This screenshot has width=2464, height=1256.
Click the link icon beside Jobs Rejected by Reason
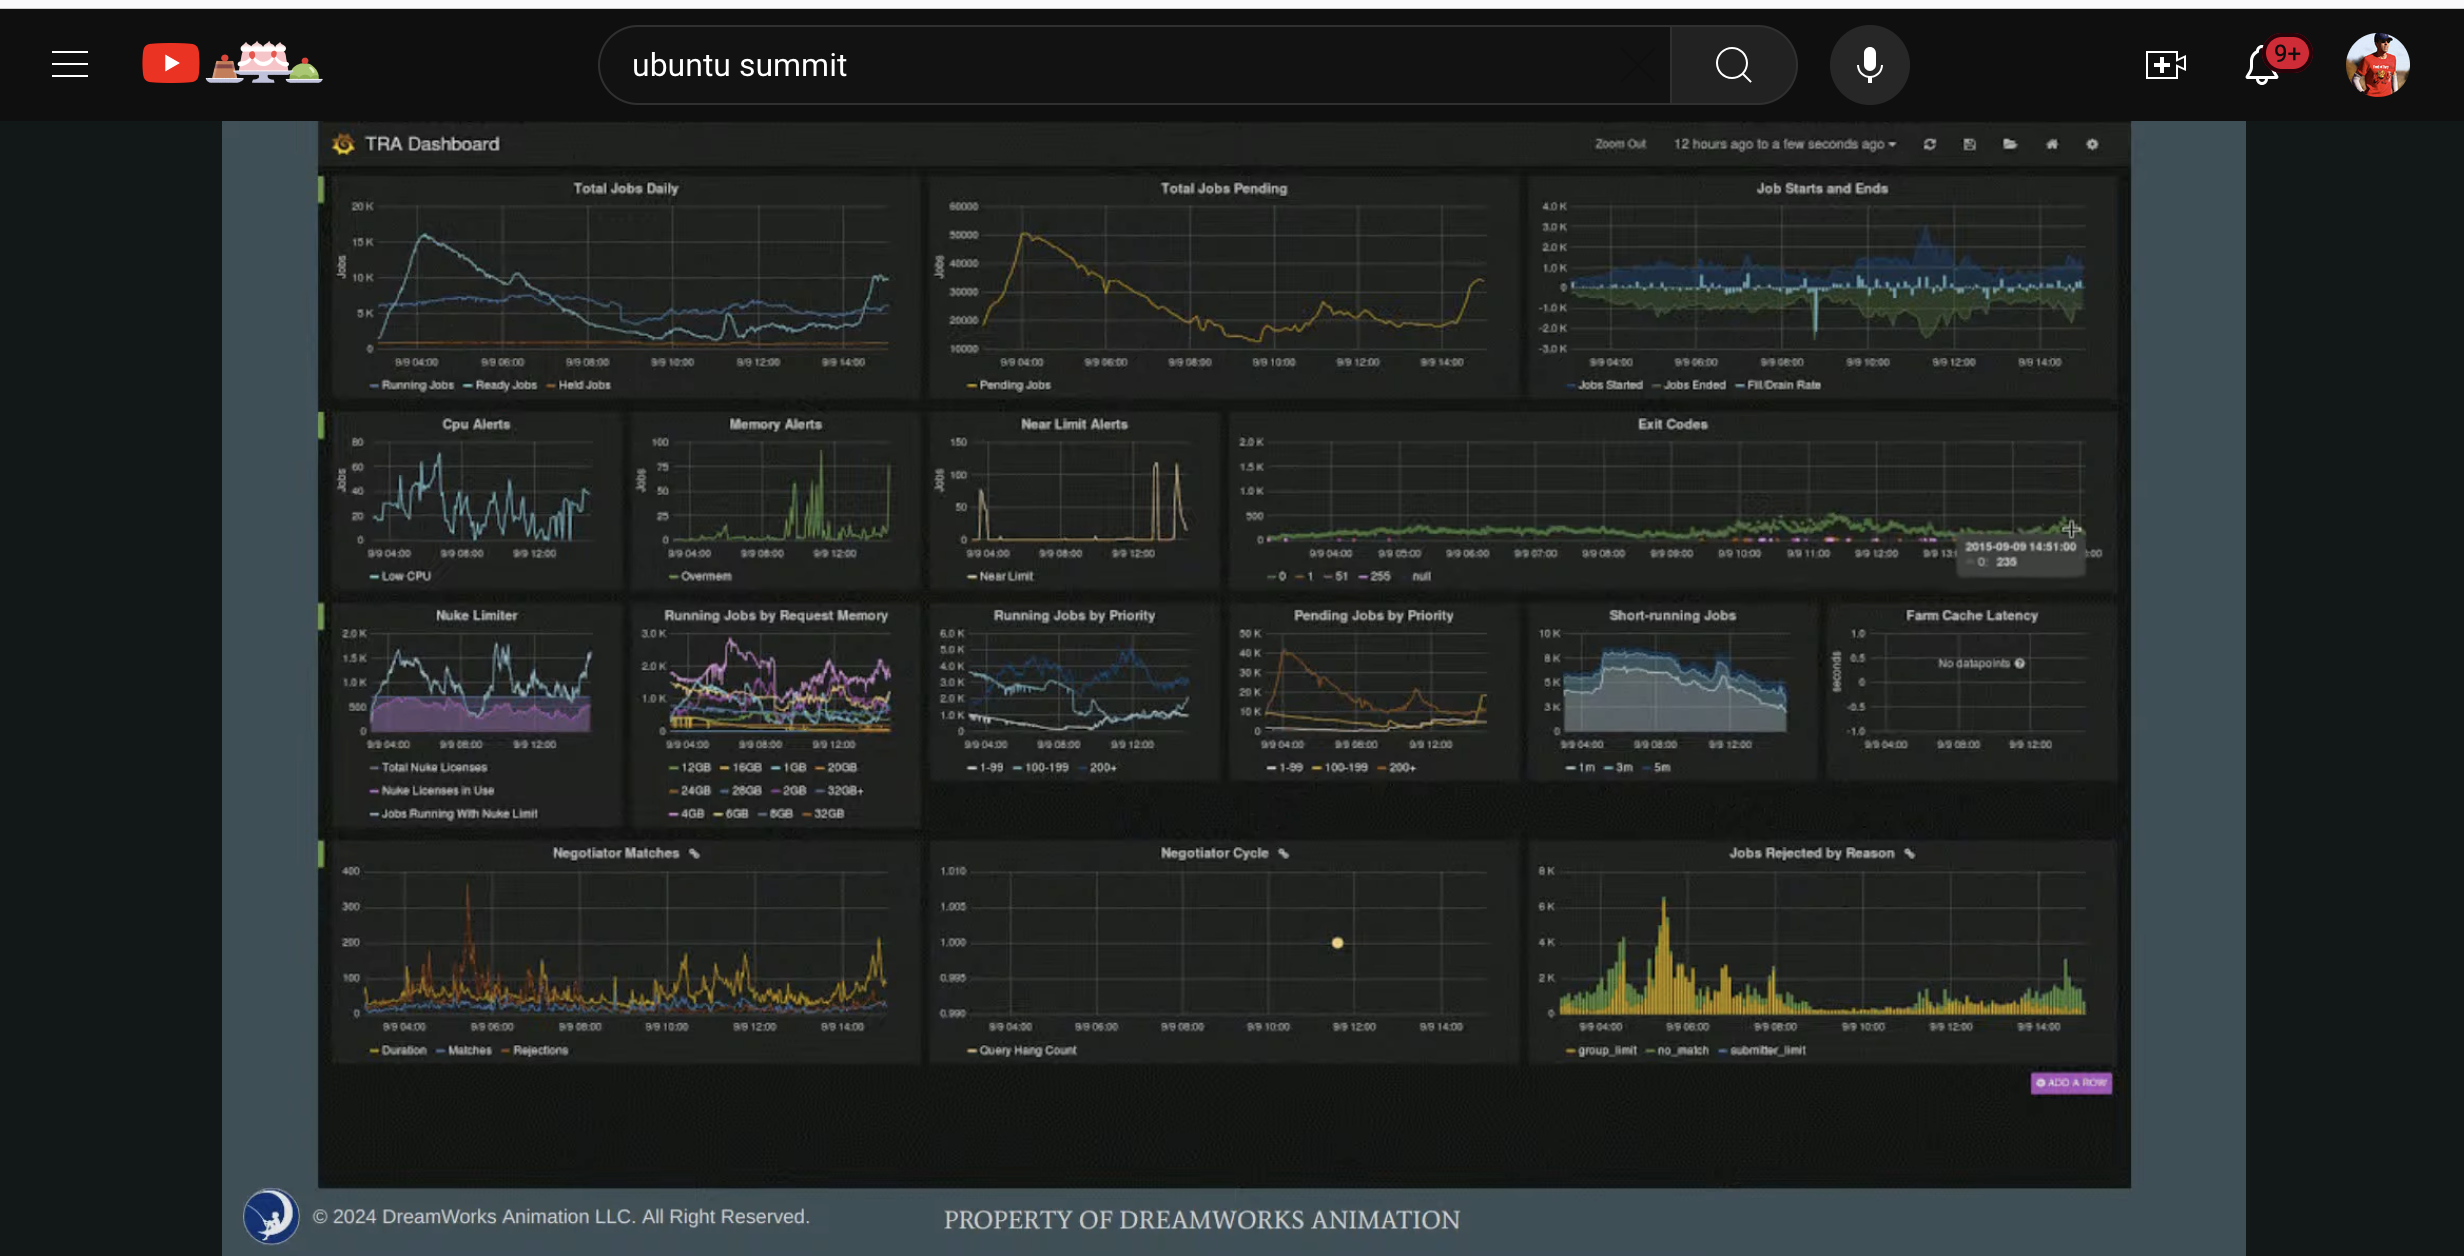tap(1909, 853)
